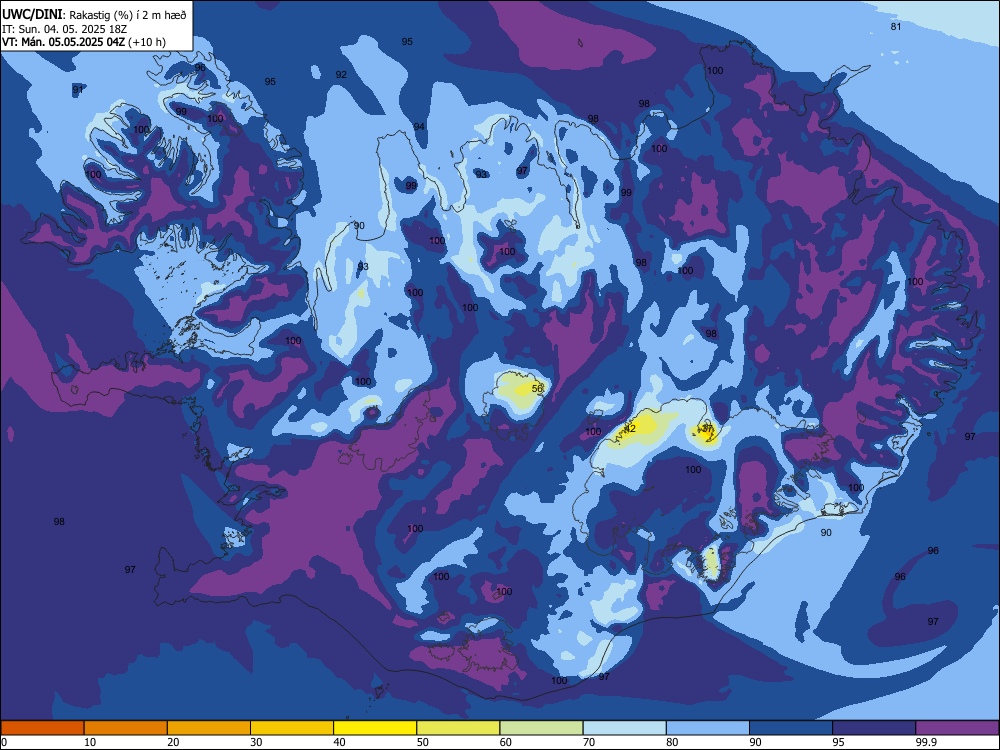Click the pale blue 70–80 legend swatch
1000x750 pixels.
625,728
